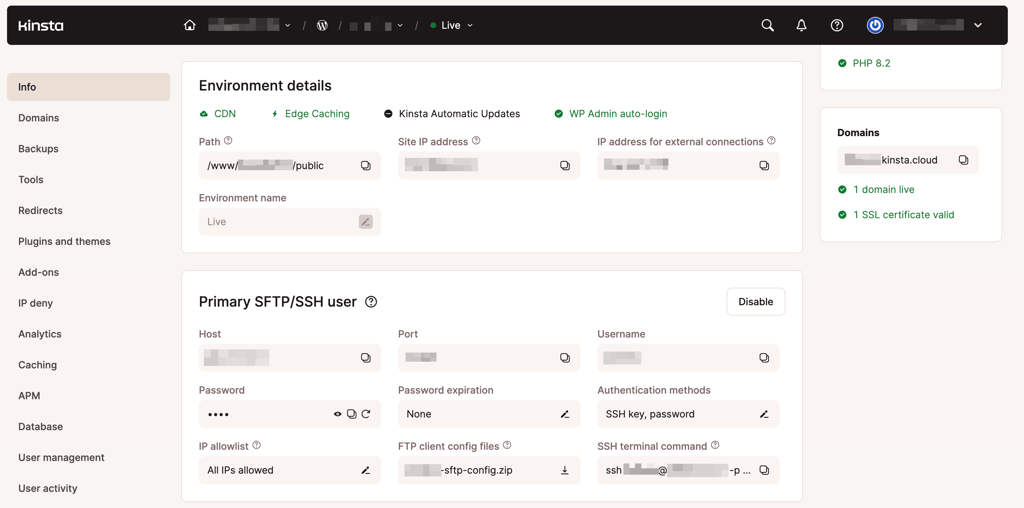Viewport: 1024px width, 508px height.
Task: Click the user avatar power icon
Action: click(875, 25)
